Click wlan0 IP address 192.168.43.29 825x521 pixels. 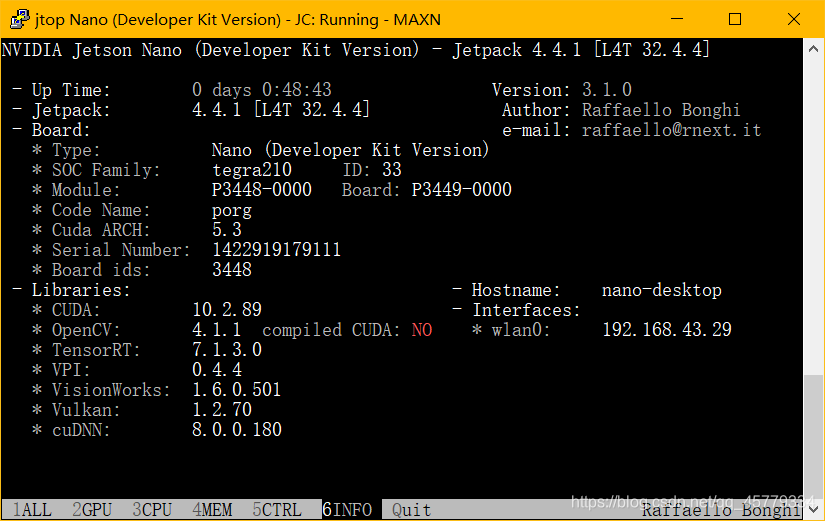667,330
